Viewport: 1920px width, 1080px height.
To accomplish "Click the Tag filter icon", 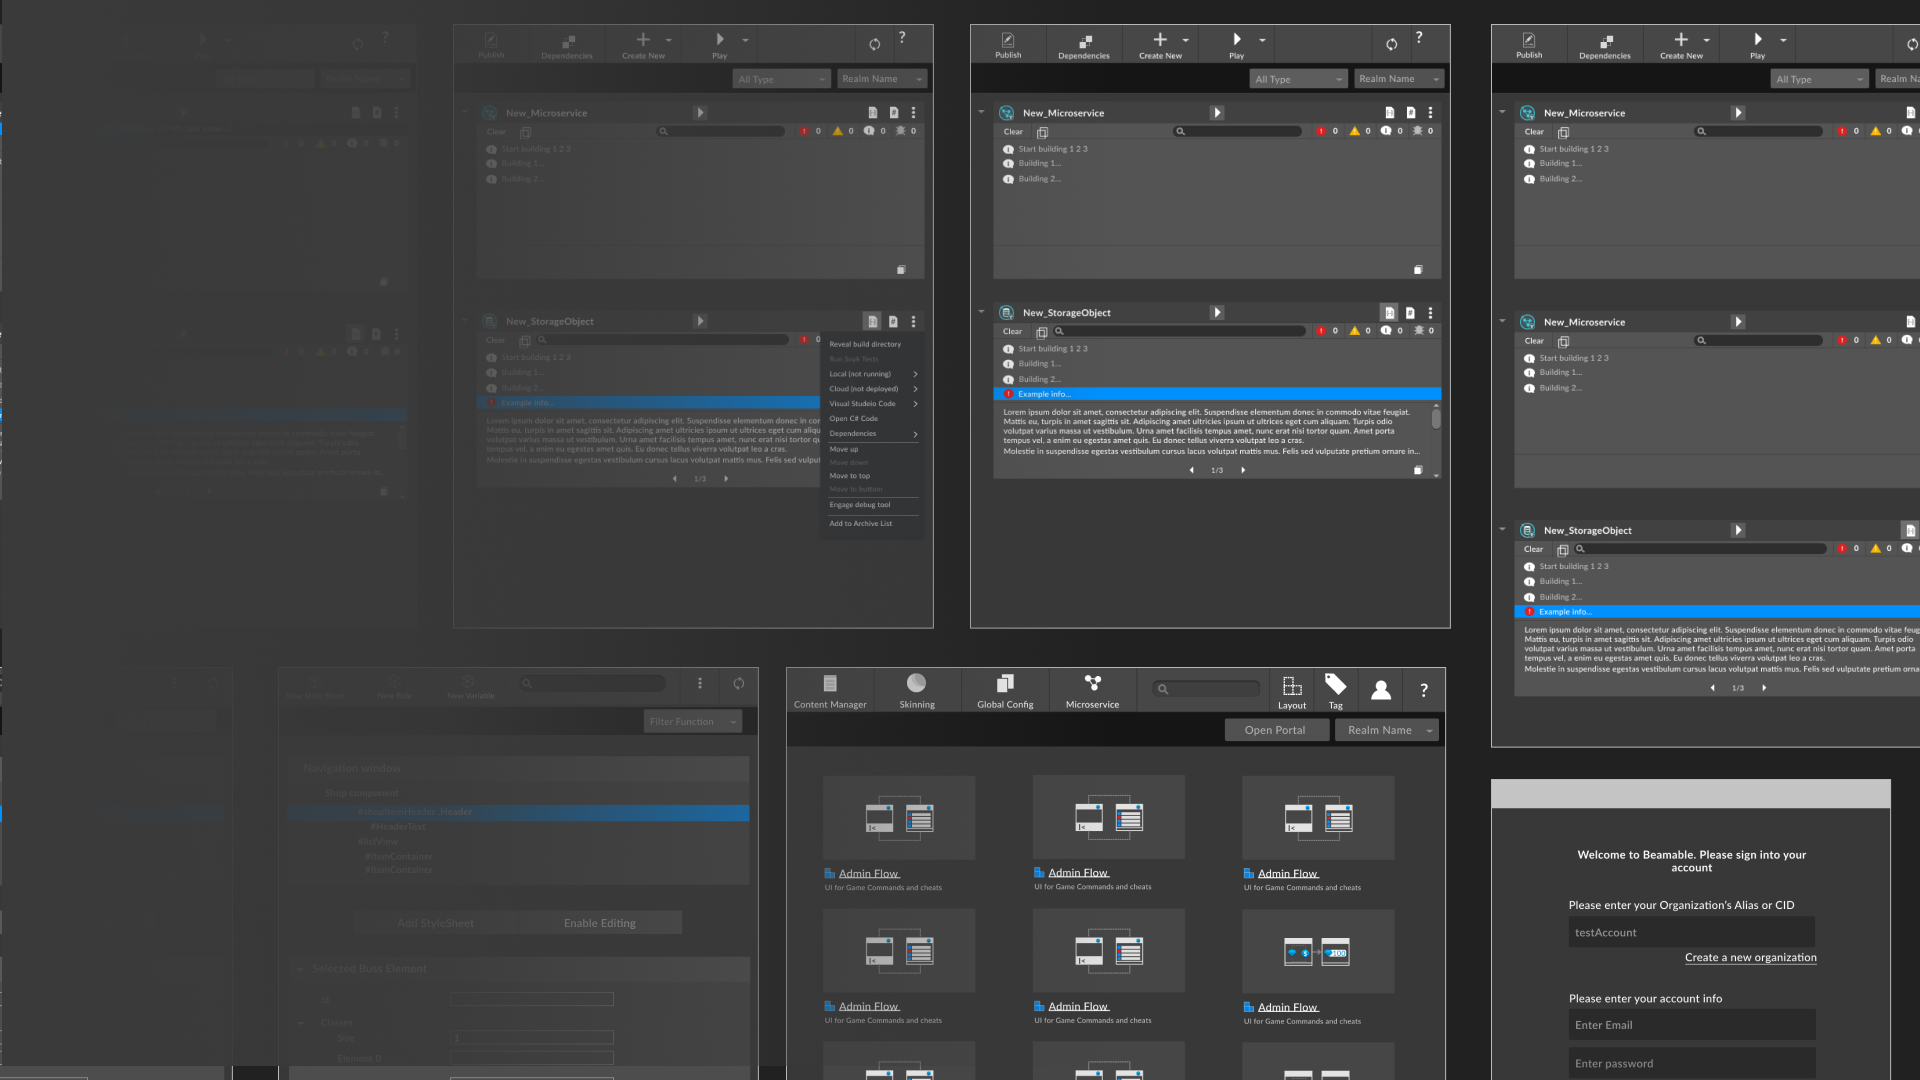I will coord(1335,690).
